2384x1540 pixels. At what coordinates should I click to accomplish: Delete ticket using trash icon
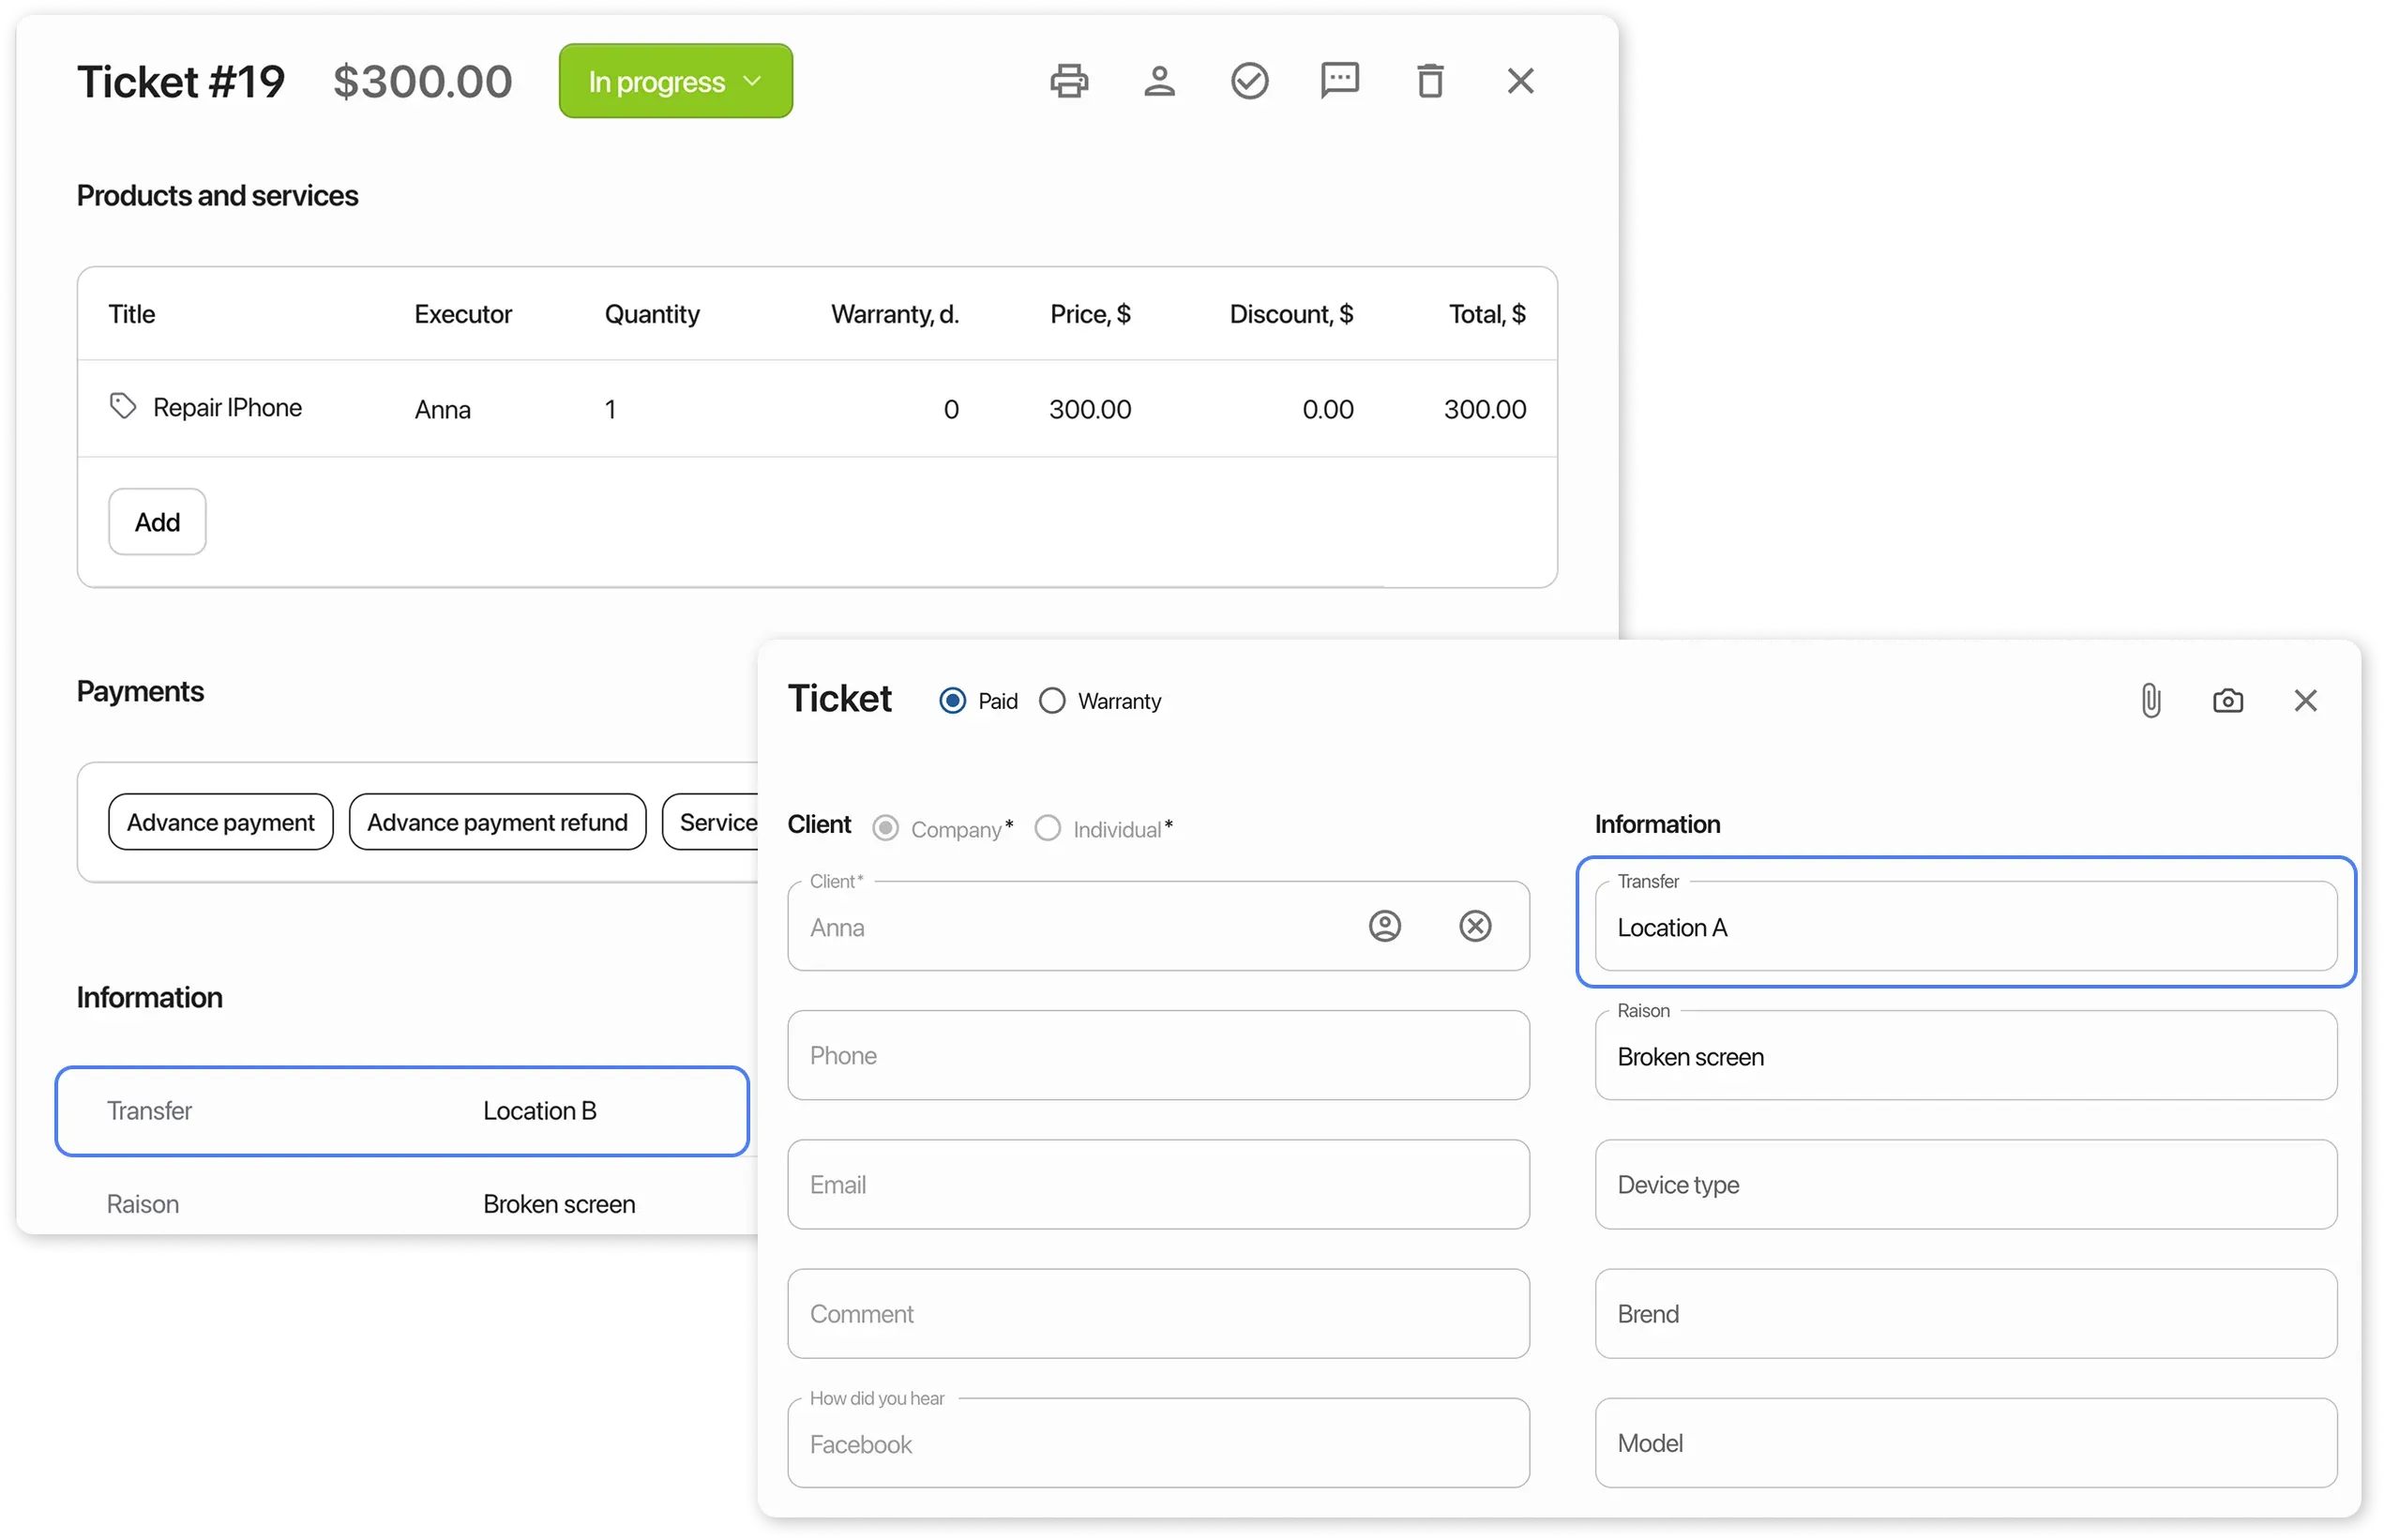pyautogui.click(x=1430, y=81)
